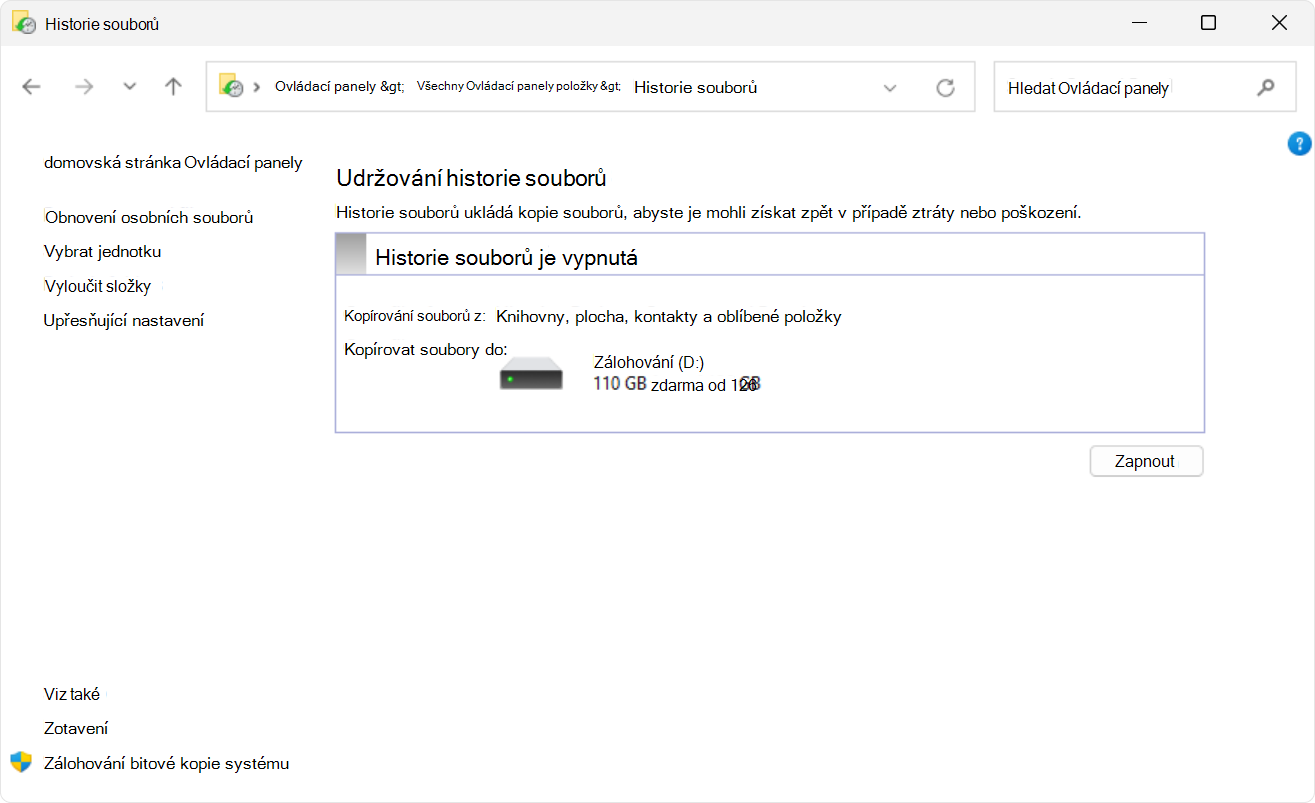Go forward with the right arrow
1315x803 pixels.
pyautogui.click(x=84, y=87)
